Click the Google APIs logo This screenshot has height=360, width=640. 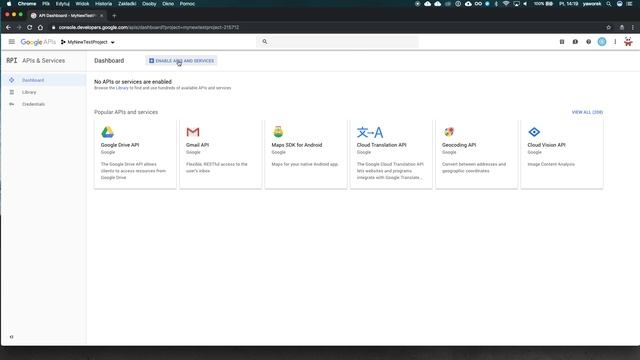point(38,42)
